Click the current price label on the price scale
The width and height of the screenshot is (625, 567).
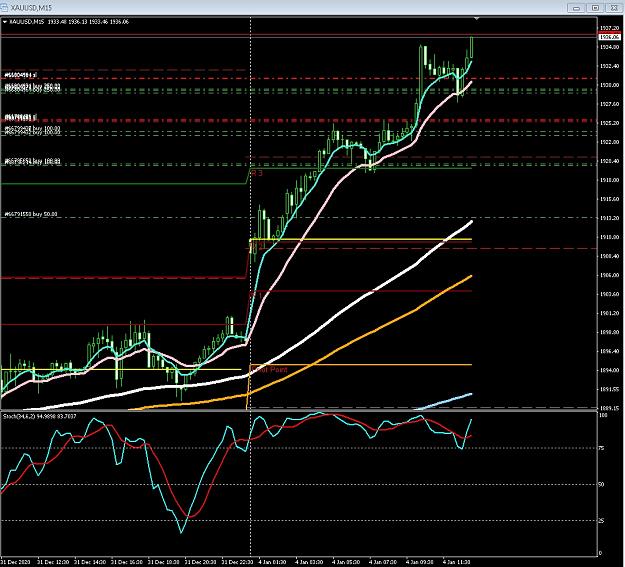[610, 37]
